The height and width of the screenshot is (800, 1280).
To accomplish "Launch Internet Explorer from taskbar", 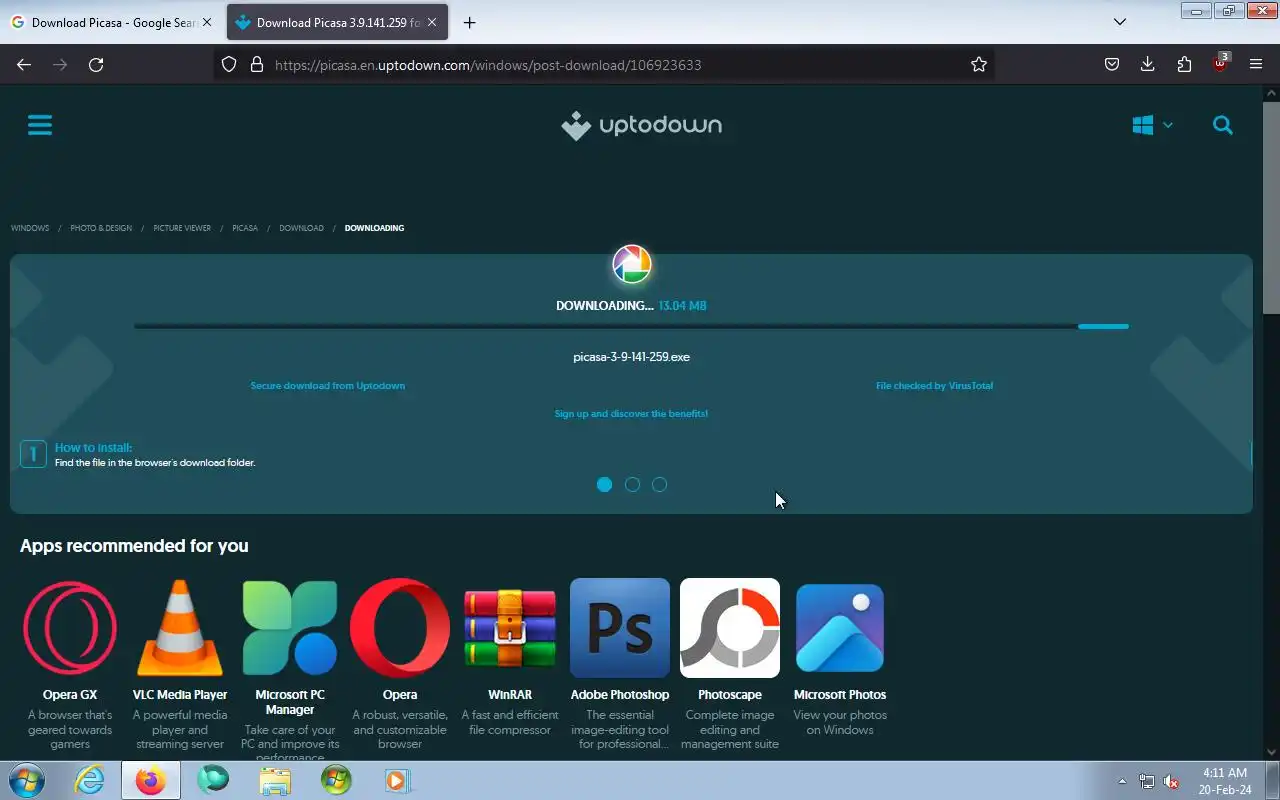I will point(90,780).
